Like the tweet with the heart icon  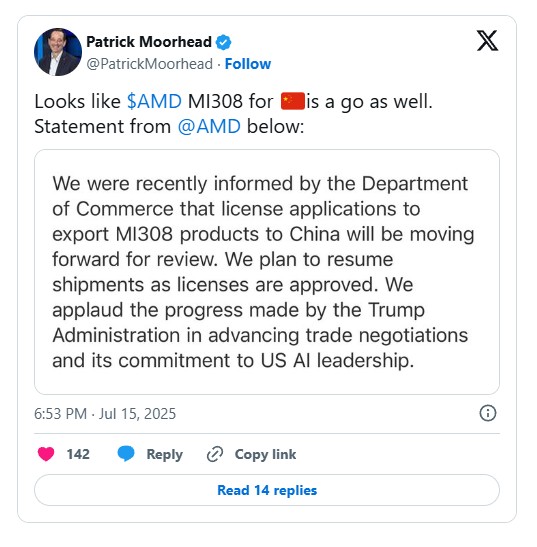coord(46,454)
